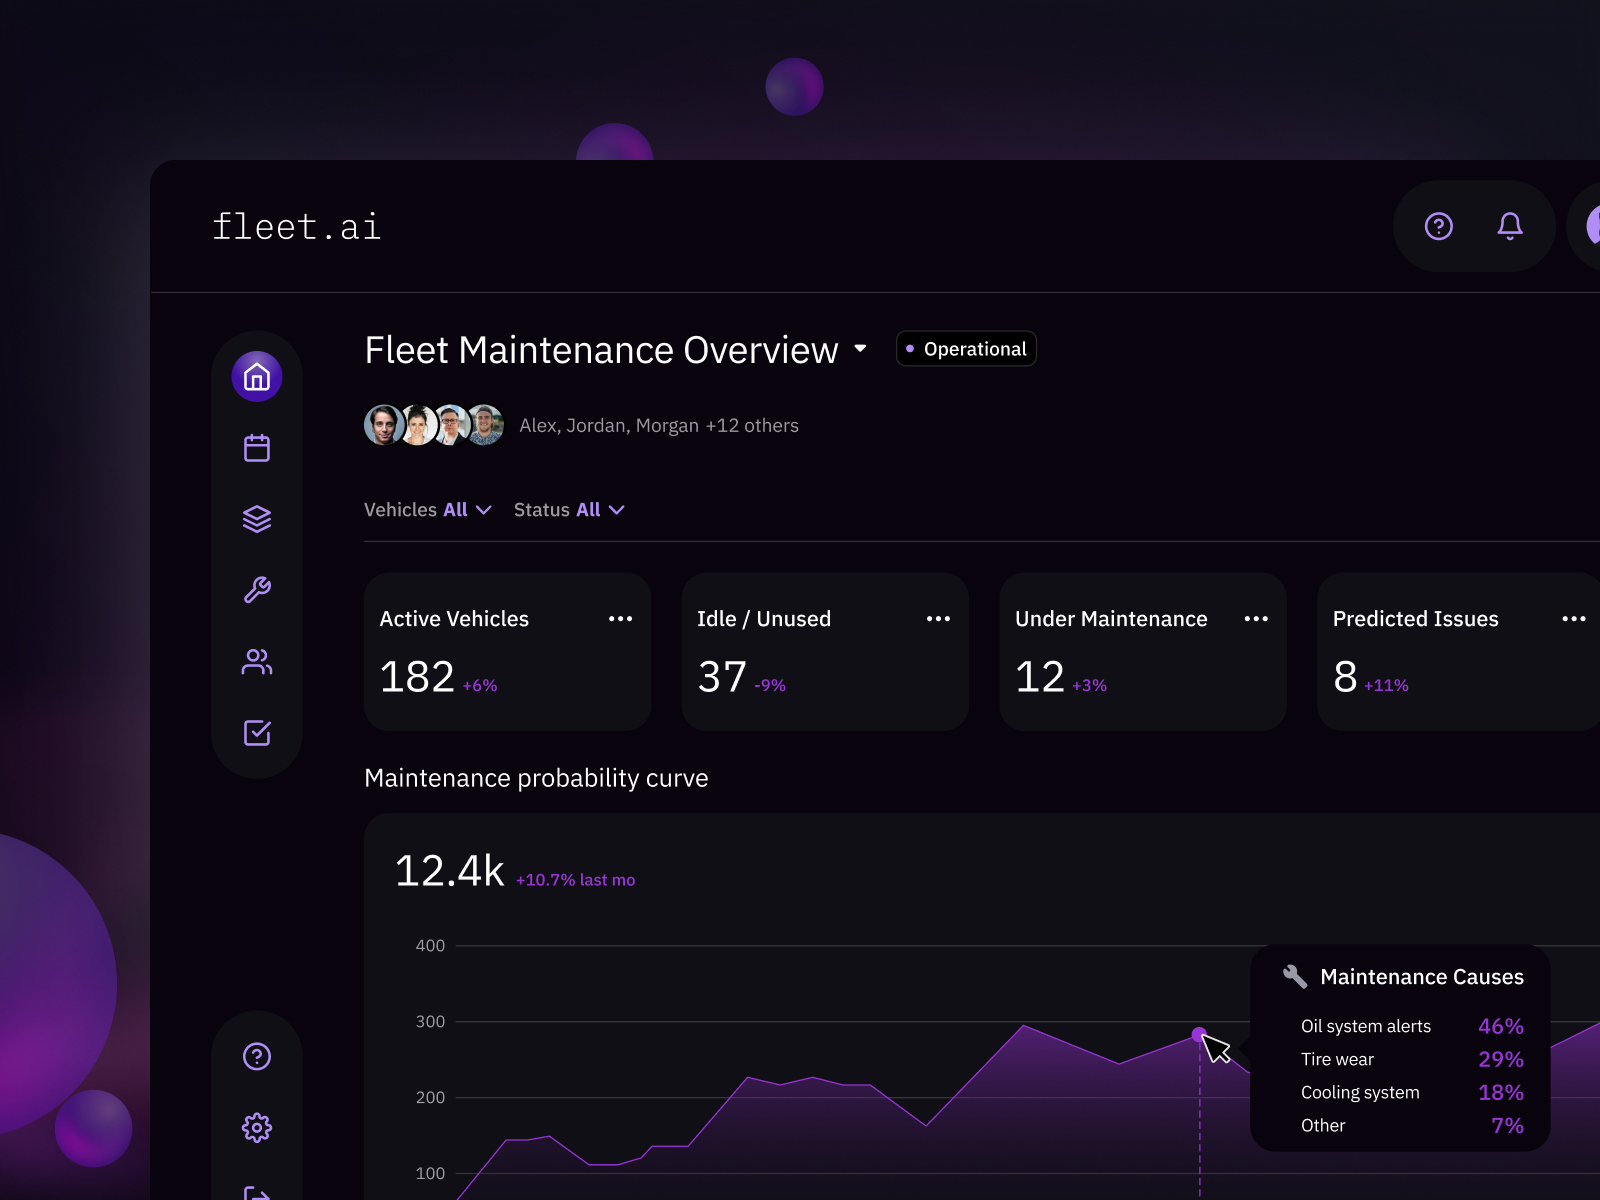Open the Team members icon in the sidebar
This screenshot has width=1600, height=1200.
point(257,661)
